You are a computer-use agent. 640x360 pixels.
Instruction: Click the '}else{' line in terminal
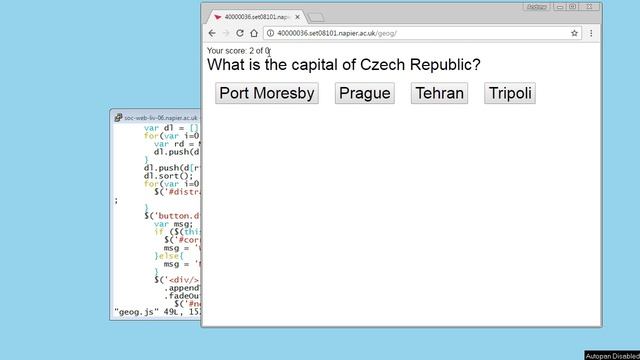tap(169, 256)
